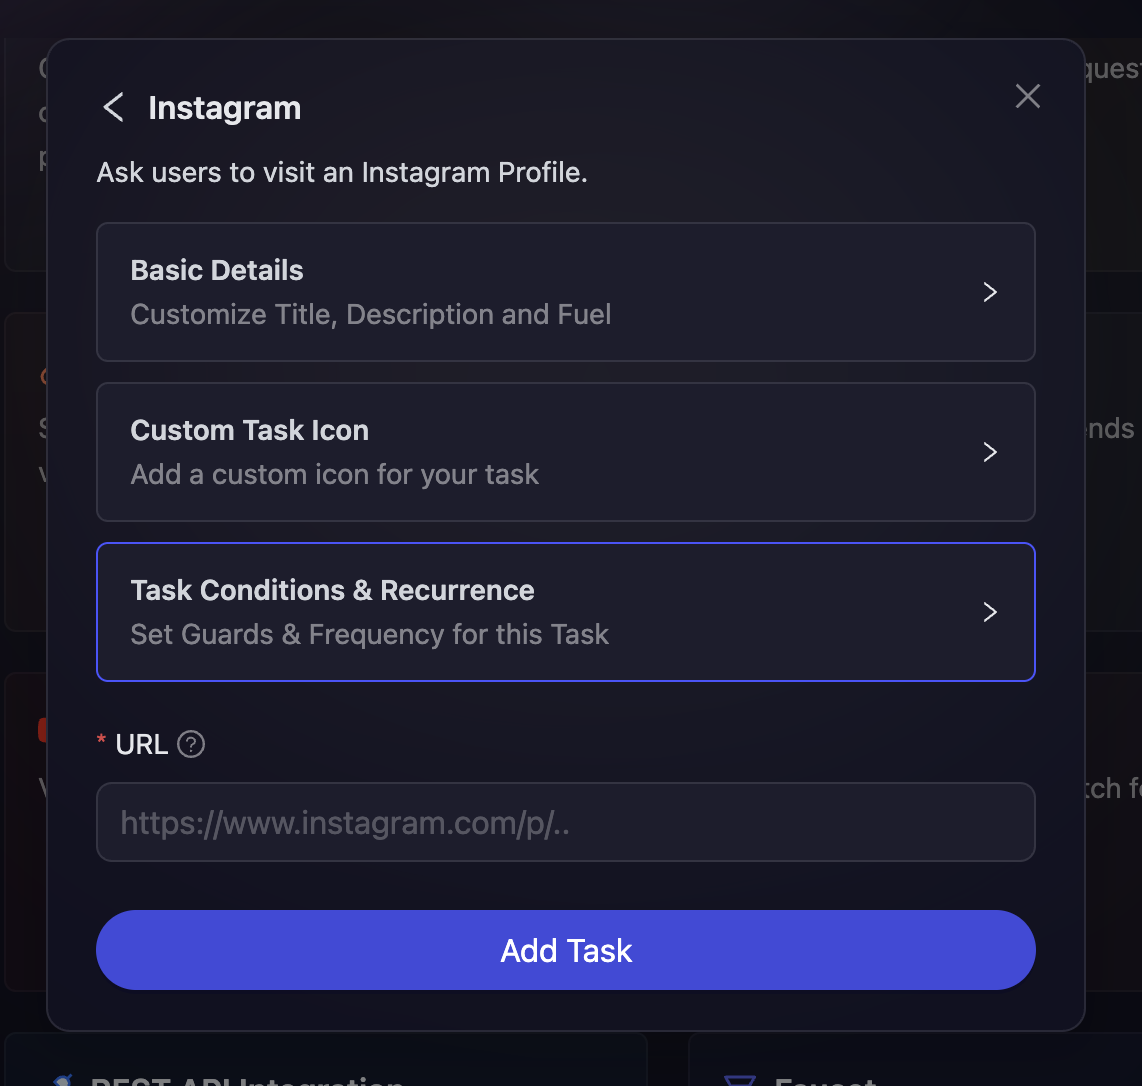Open the Set Guards & Frequency options
Screen dimensions: 1142x1086
coord(370,634)
